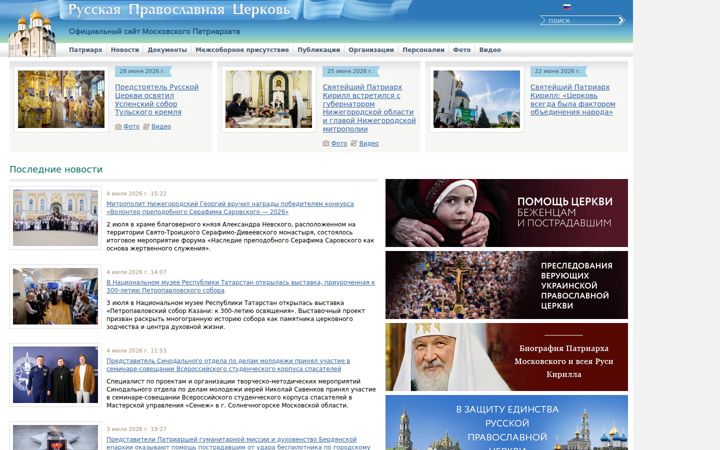Viewport: 720px width, 450px height.
Task: Open the Фото menu item
Action: pyautogui.click(x=462, y=50)
